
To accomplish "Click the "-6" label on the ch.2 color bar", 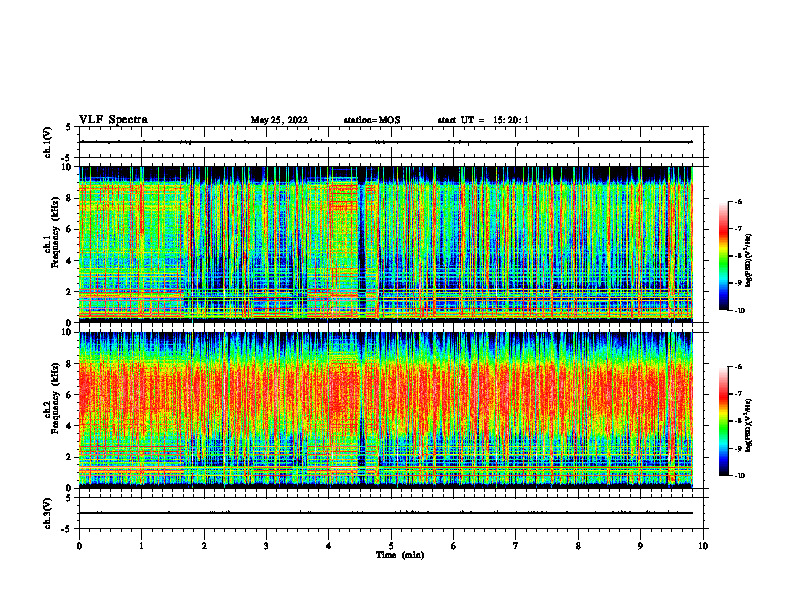I will pyautogui.click(x=738, y=367).
